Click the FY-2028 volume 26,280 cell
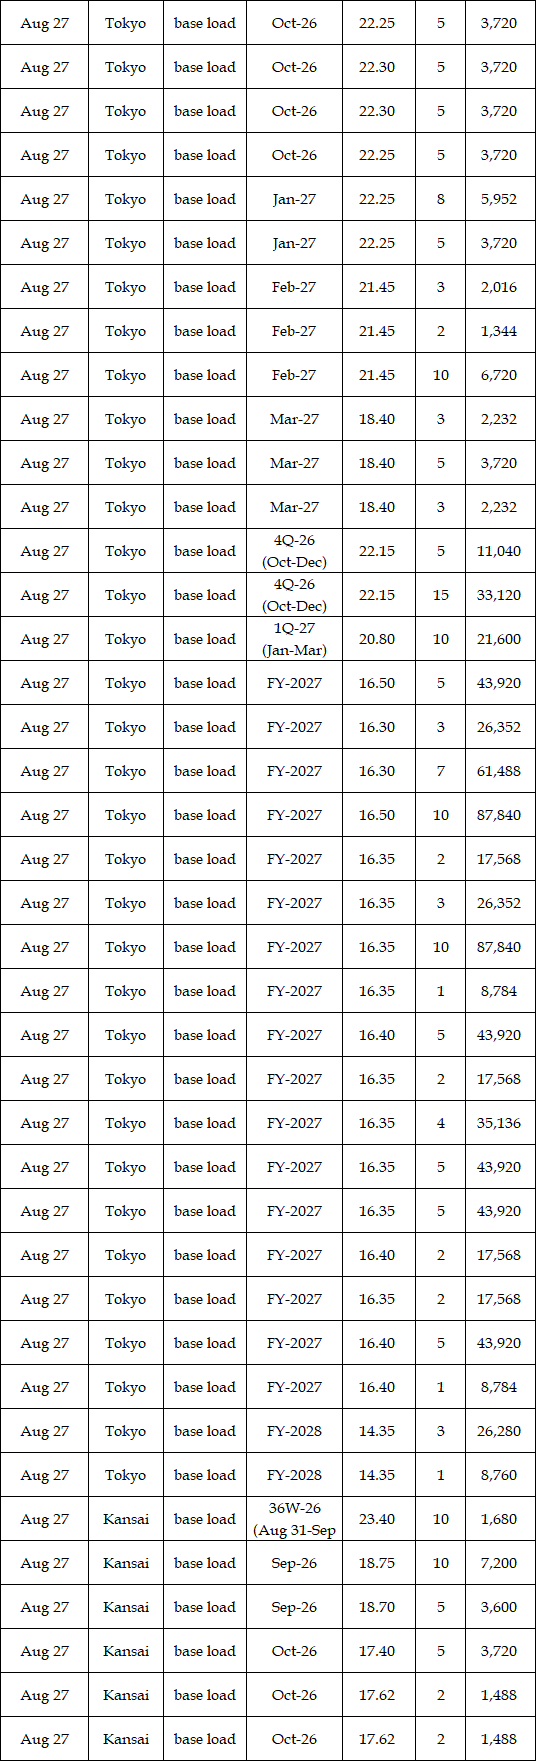 (x=498, y=1430)
